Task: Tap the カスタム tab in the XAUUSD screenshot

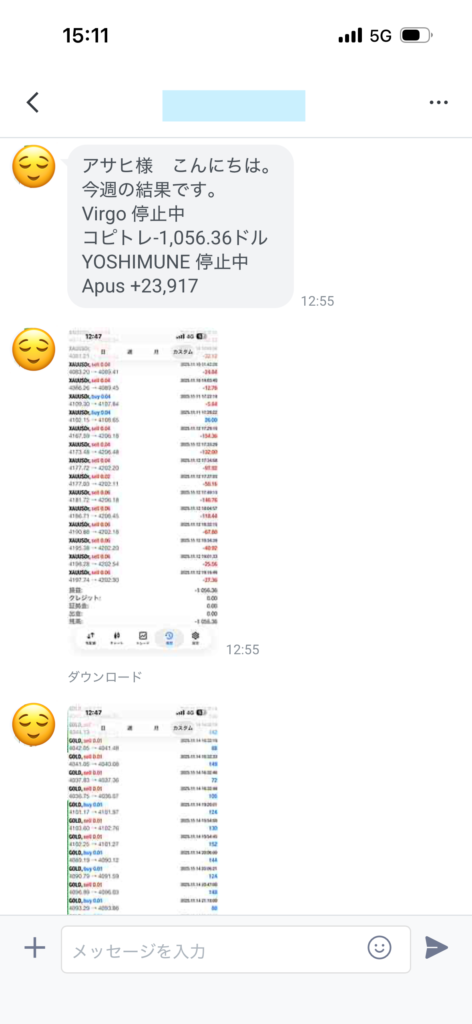Action: pos(182,352)
